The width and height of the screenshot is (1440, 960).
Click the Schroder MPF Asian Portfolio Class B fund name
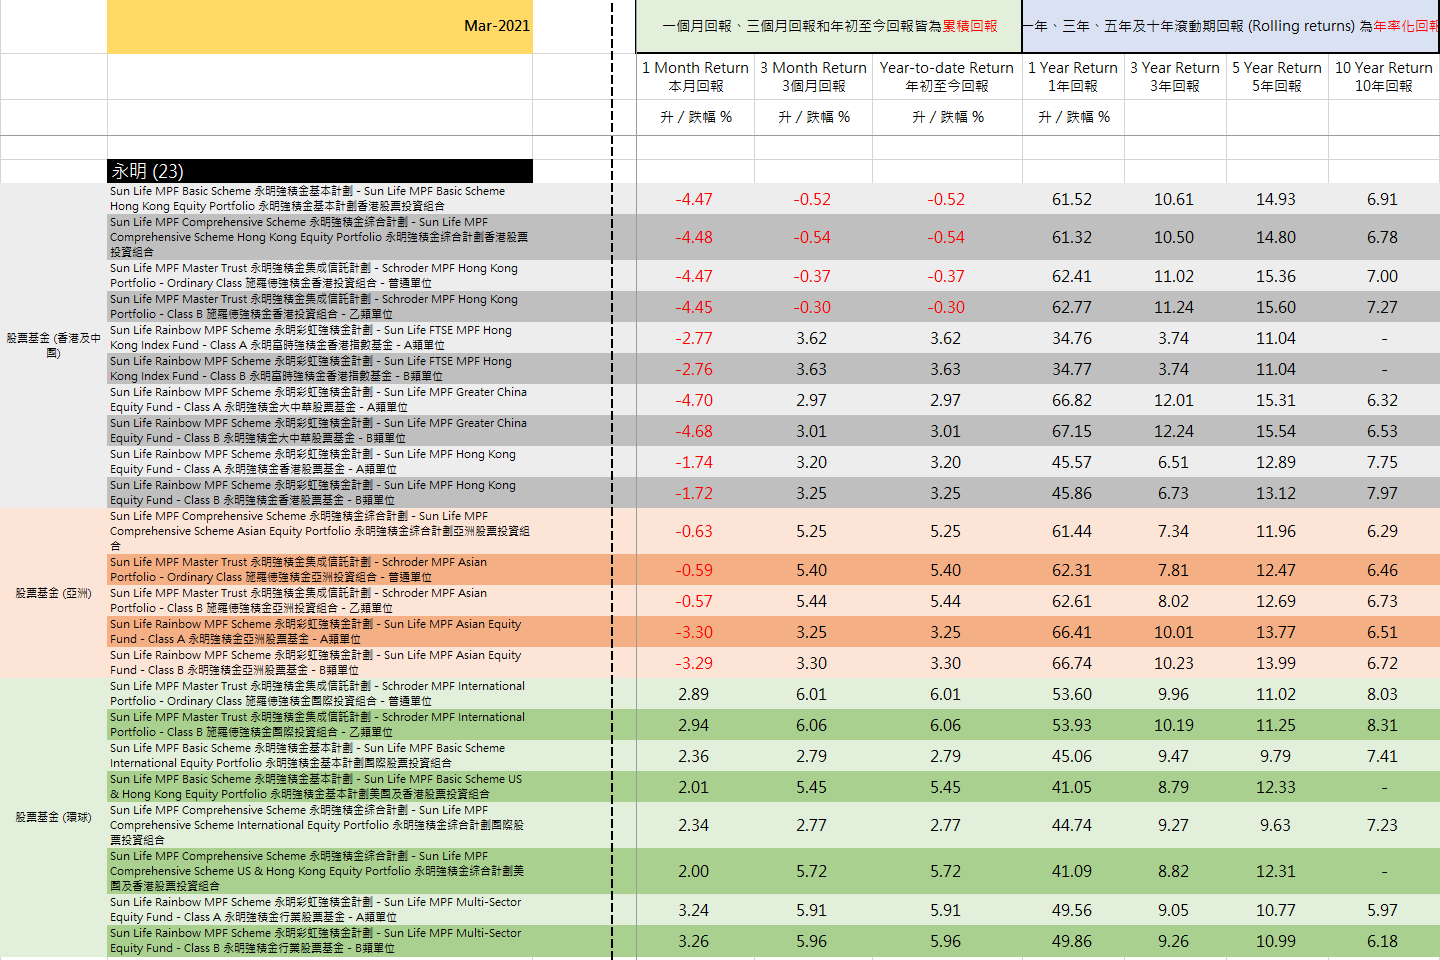tap(320, 601)
